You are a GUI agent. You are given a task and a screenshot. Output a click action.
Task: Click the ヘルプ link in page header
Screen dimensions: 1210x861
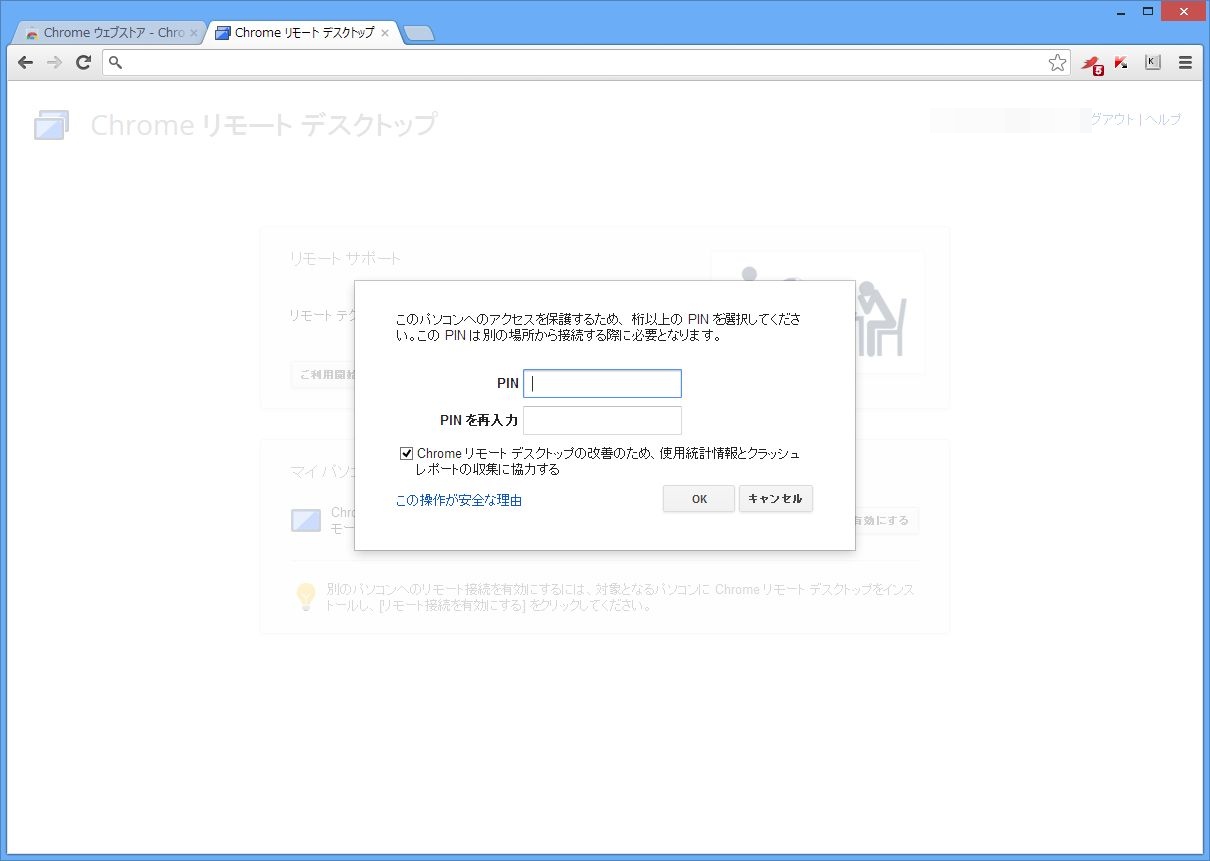(x=1163, y=119)
